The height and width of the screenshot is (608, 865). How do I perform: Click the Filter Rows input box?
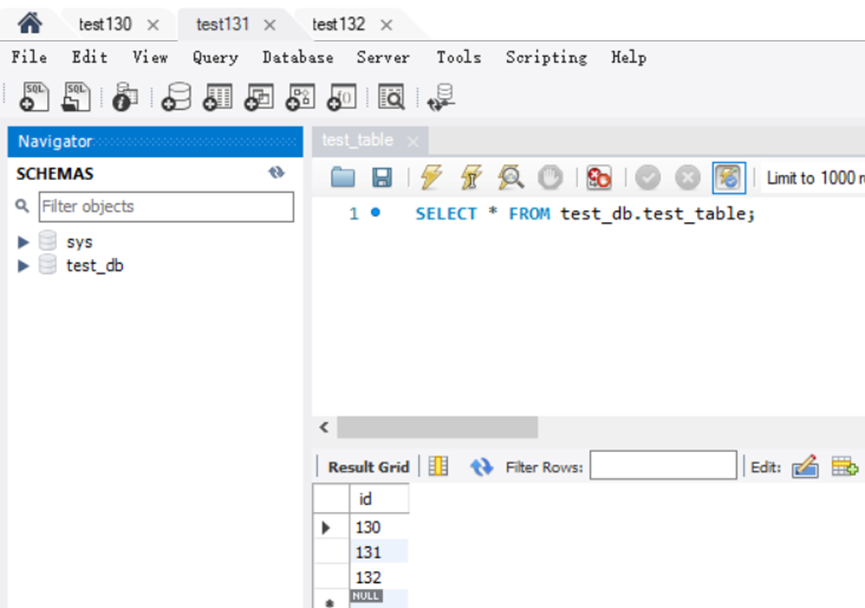(662, 466)
